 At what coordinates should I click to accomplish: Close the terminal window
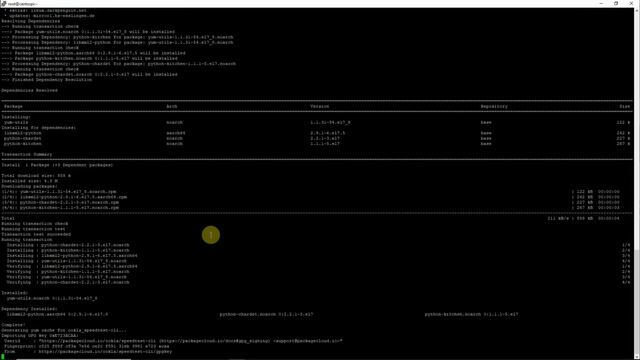click(x=631, y=3)
